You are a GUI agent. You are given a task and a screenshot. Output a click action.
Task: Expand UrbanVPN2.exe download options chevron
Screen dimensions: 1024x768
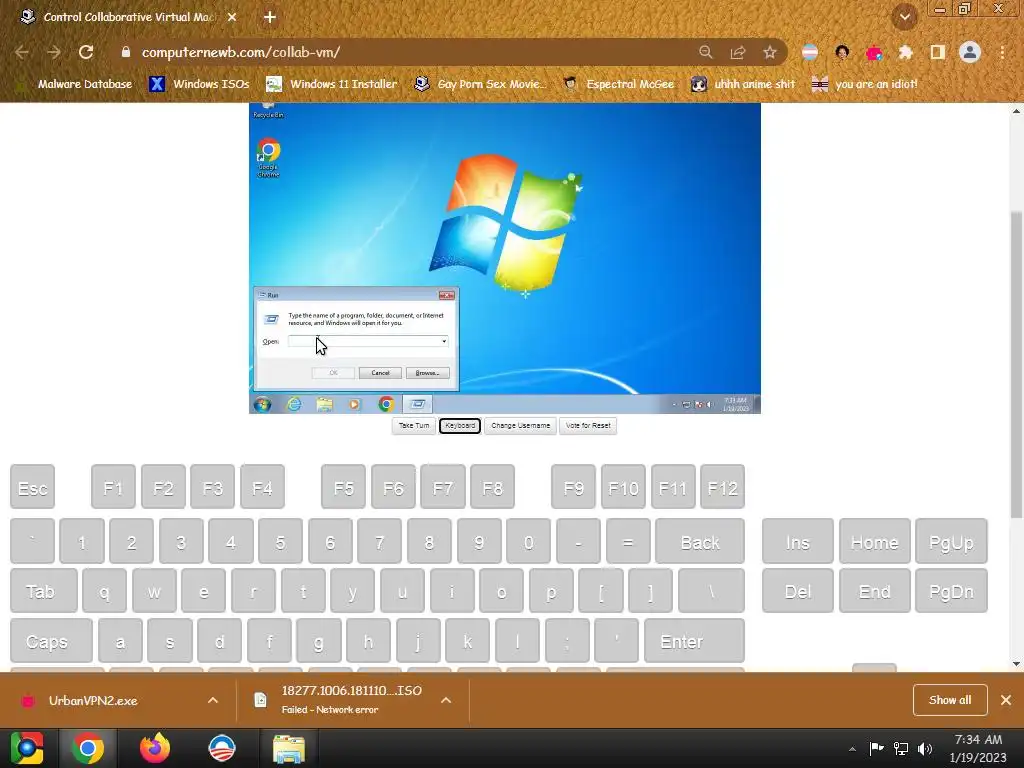click(213, 700)
